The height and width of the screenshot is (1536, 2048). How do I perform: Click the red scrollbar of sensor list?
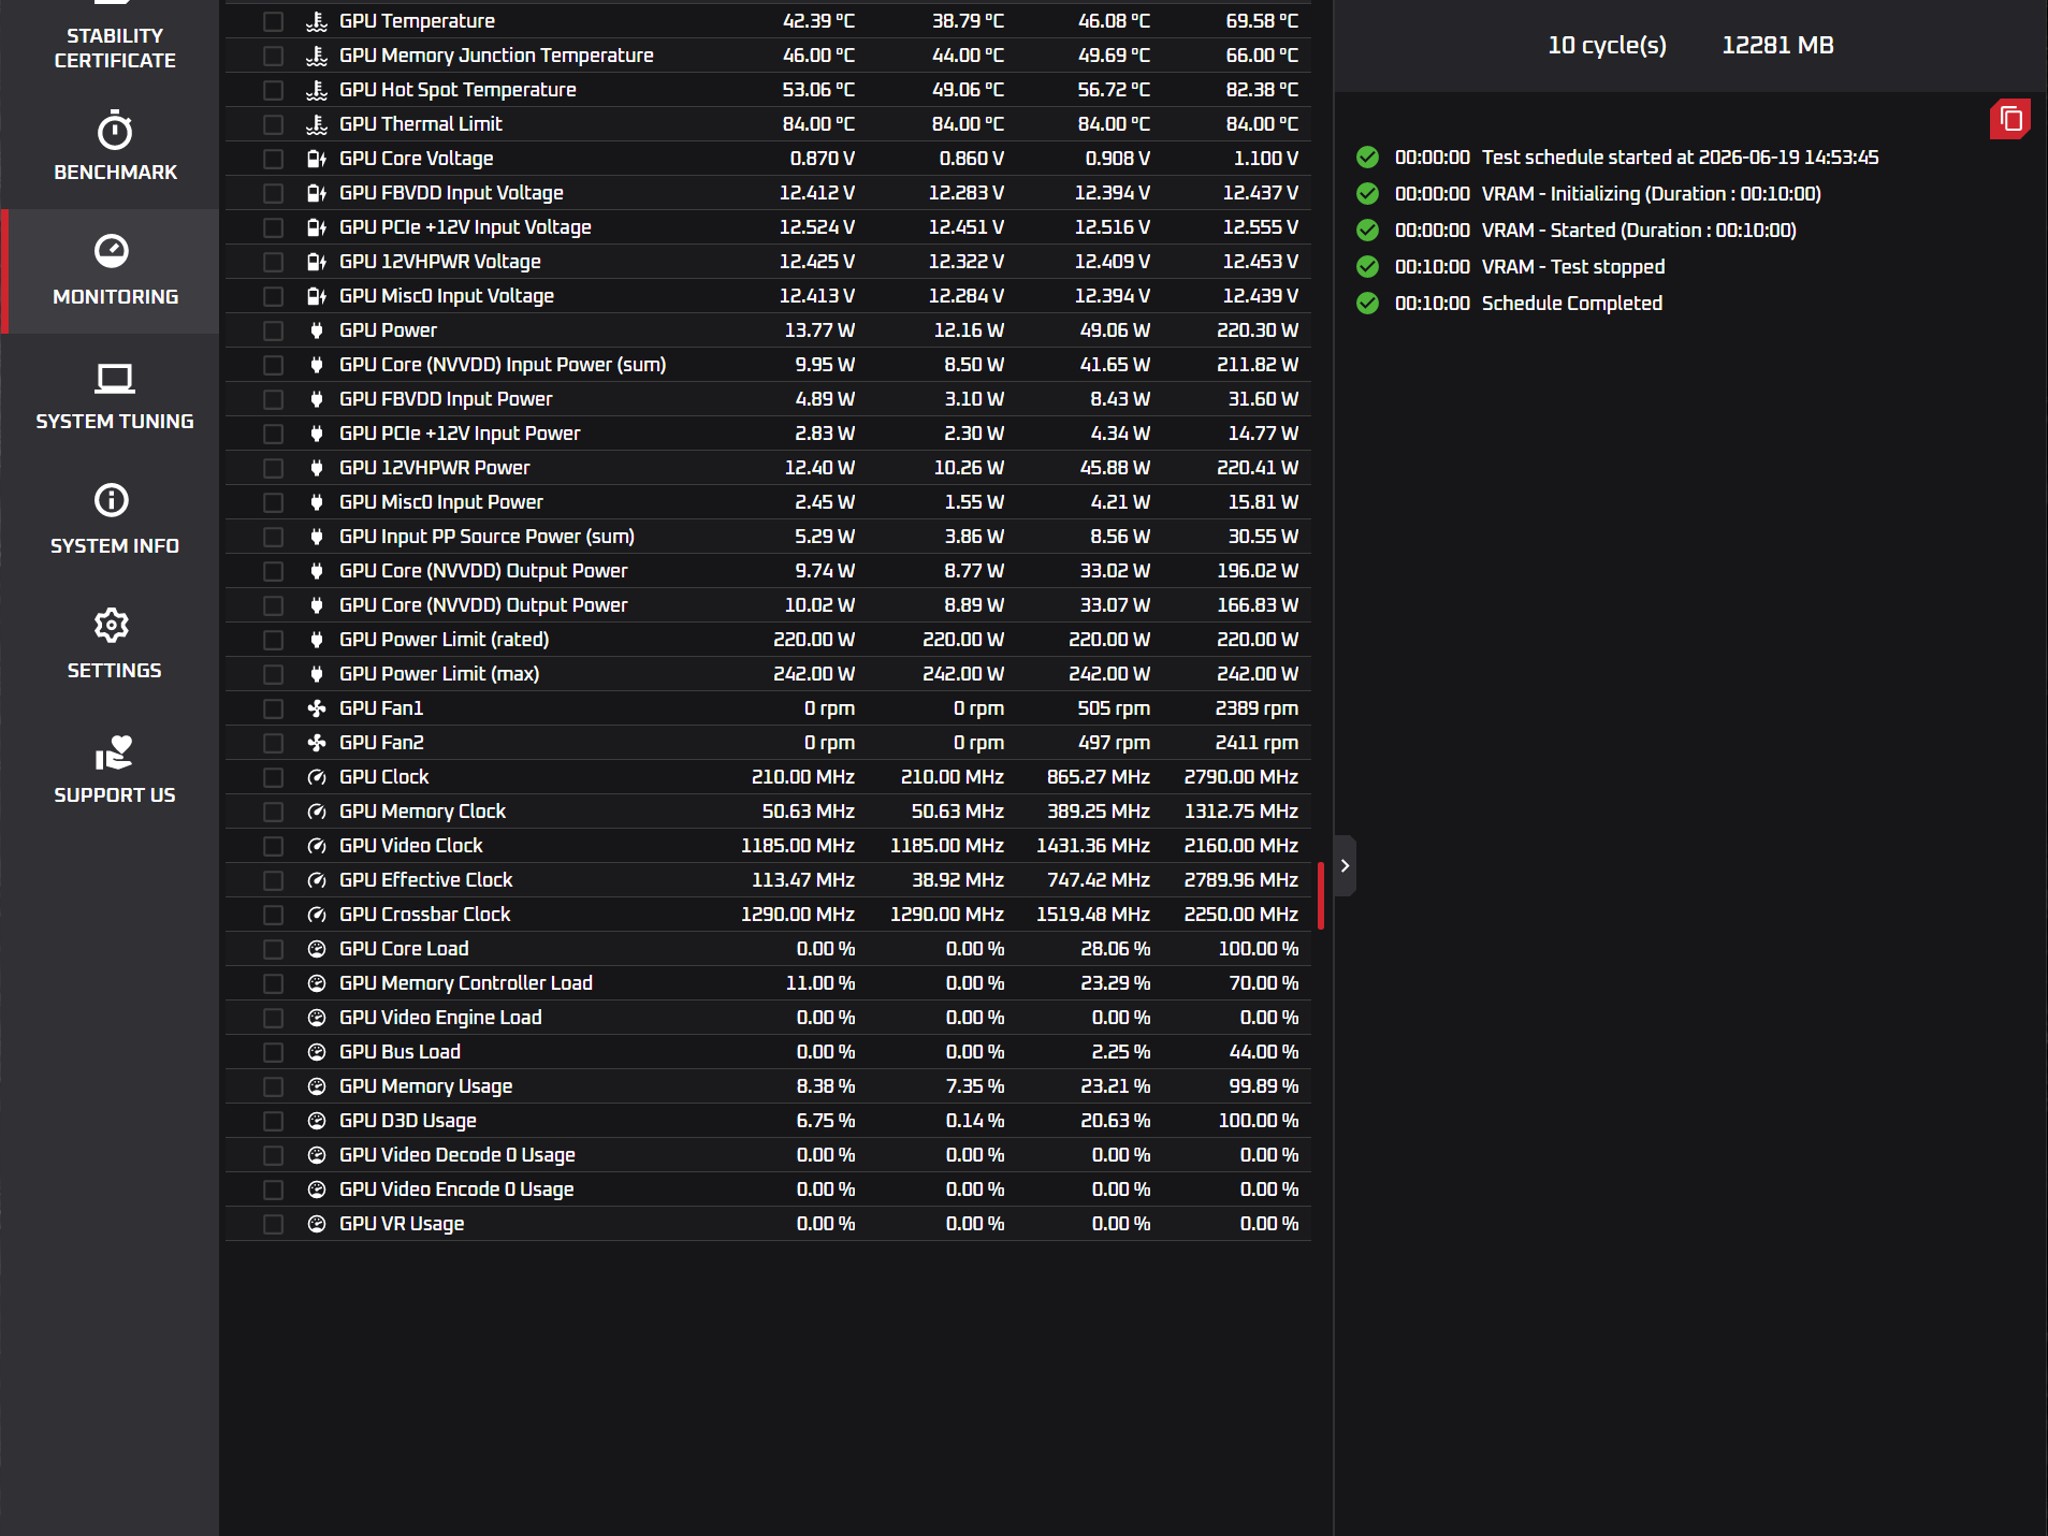coord(1321,895)
